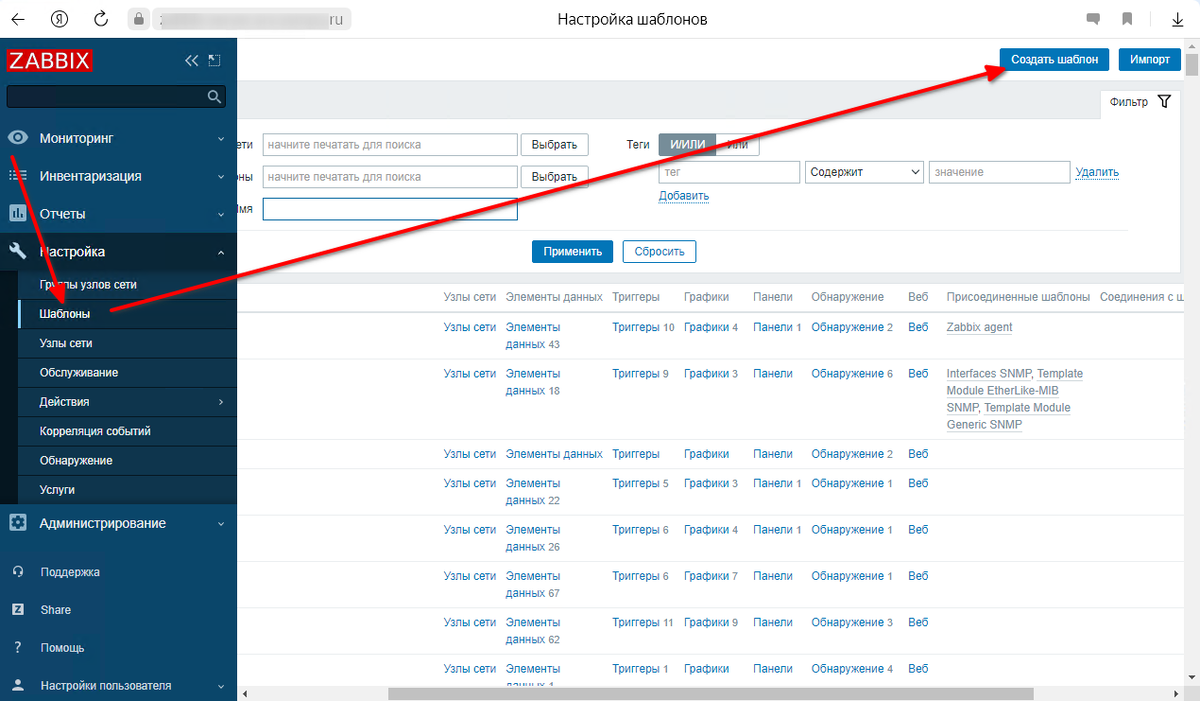
Task: Select the ИЛИ tag evaluation option
Action: 738,144
